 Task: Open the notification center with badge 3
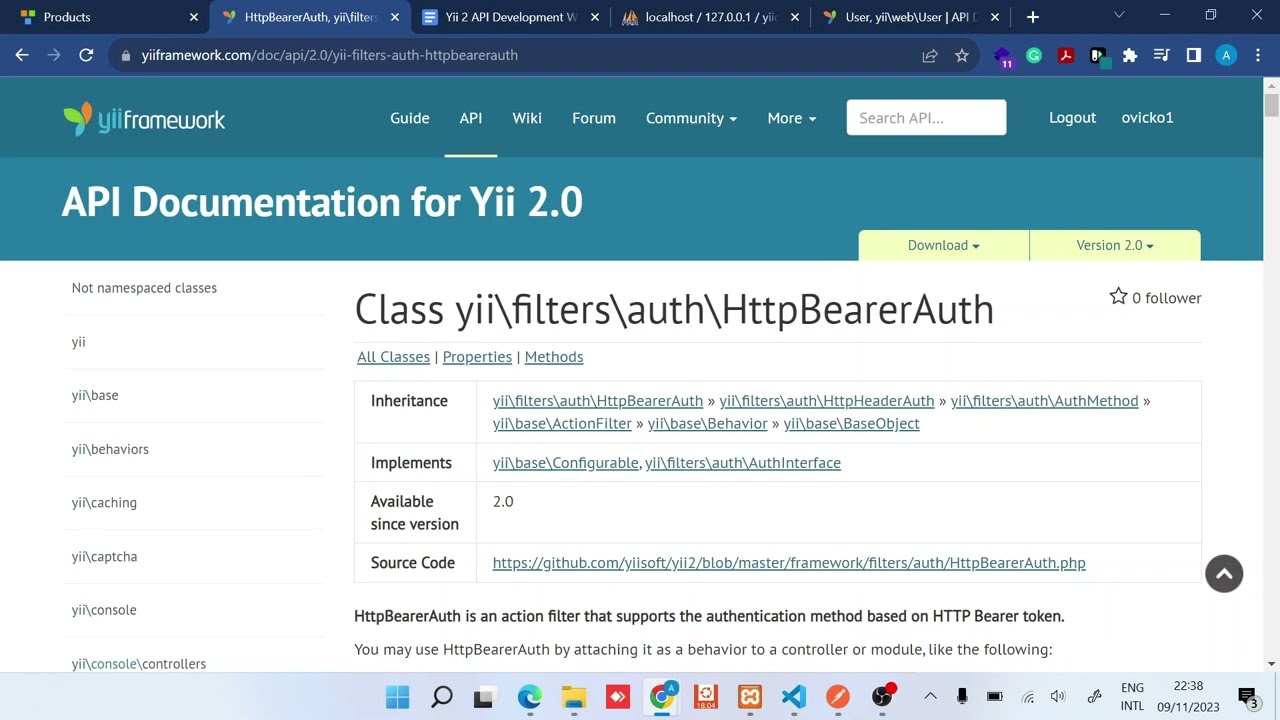coord(1248,697)
